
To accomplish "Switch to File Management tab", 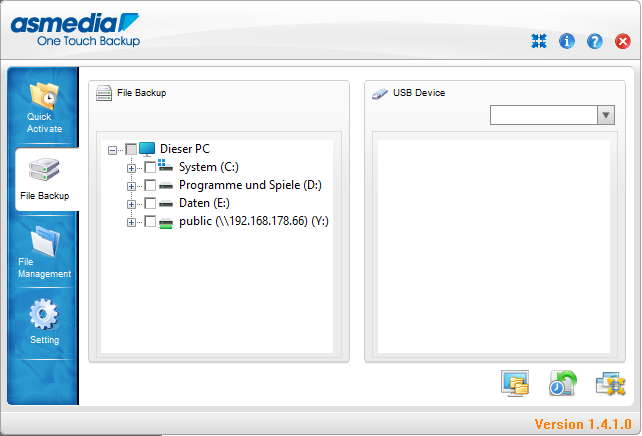I will click(x=44, y=251).
